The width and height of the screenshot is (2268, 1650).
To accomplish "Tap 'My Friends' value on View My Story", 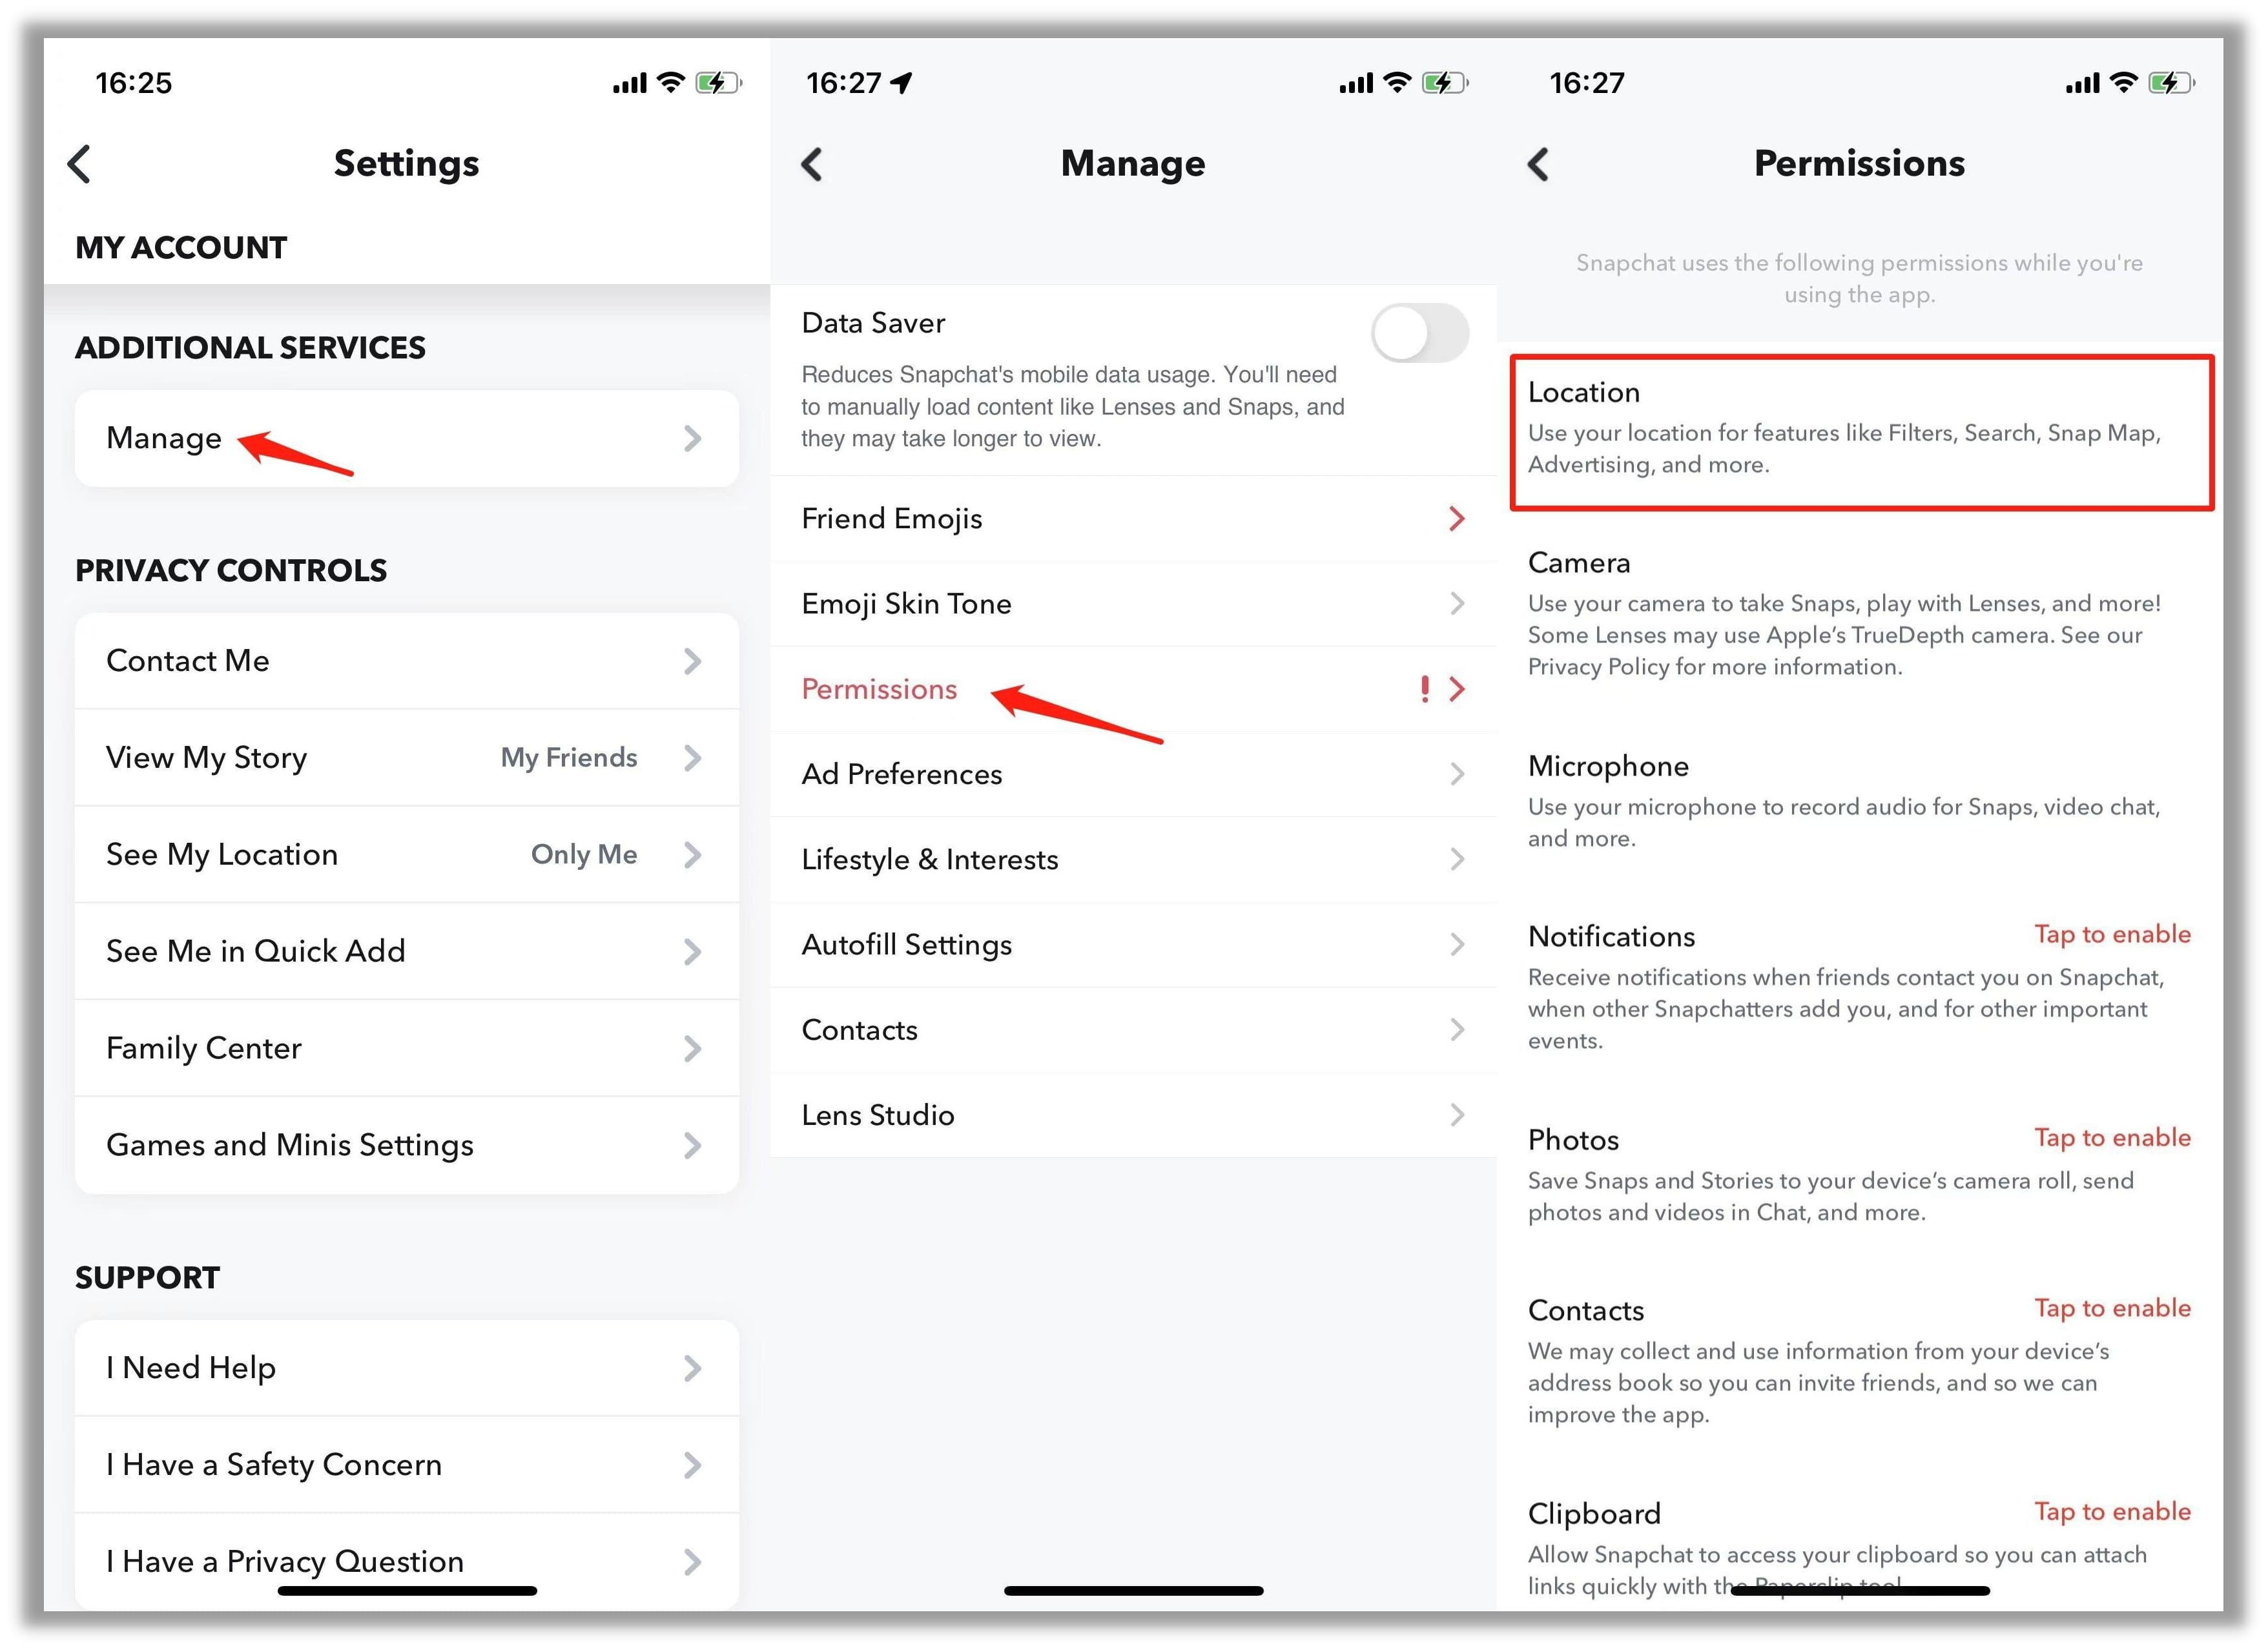I will pyautogui.click(x=569, y=758).
